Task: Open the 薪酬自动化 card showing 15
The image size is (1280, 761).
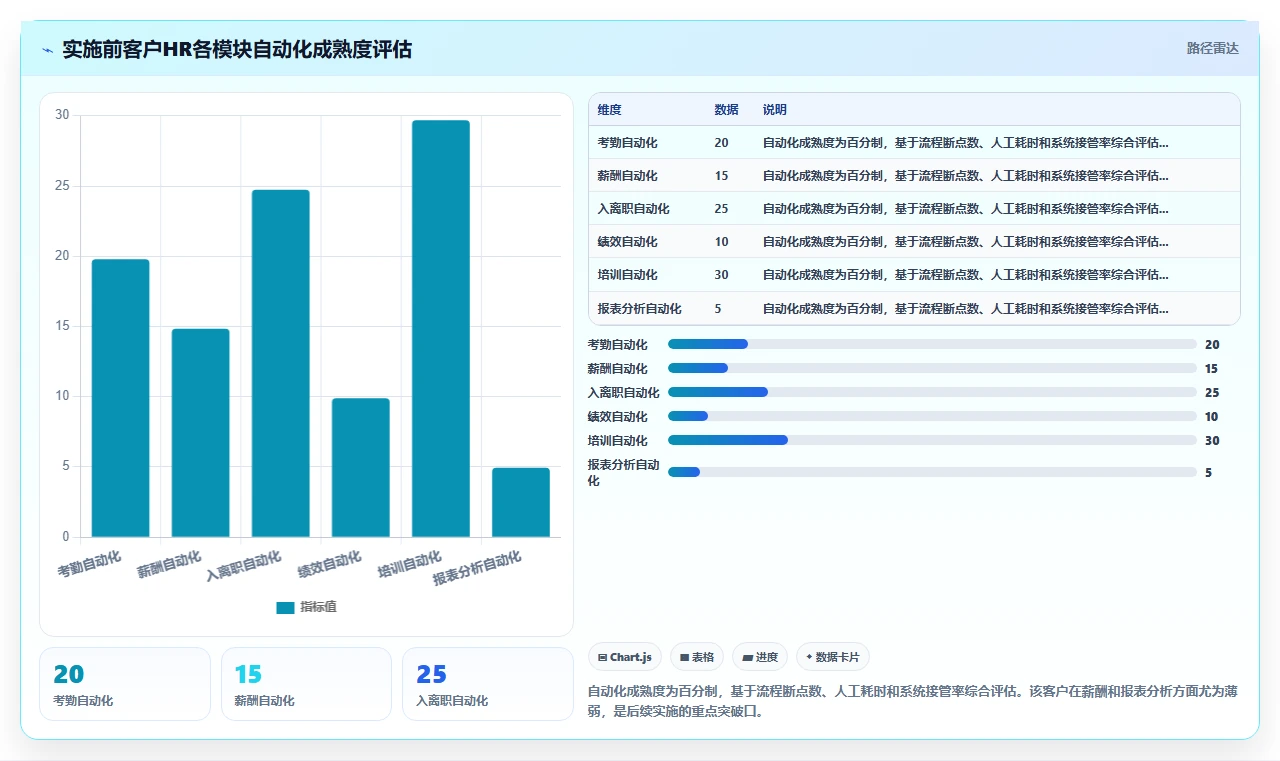Action: [306, 684]
